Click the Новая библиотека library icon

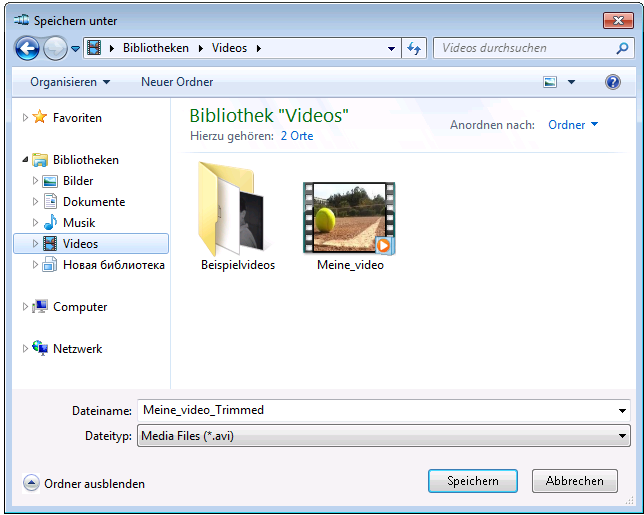point(50,264)
